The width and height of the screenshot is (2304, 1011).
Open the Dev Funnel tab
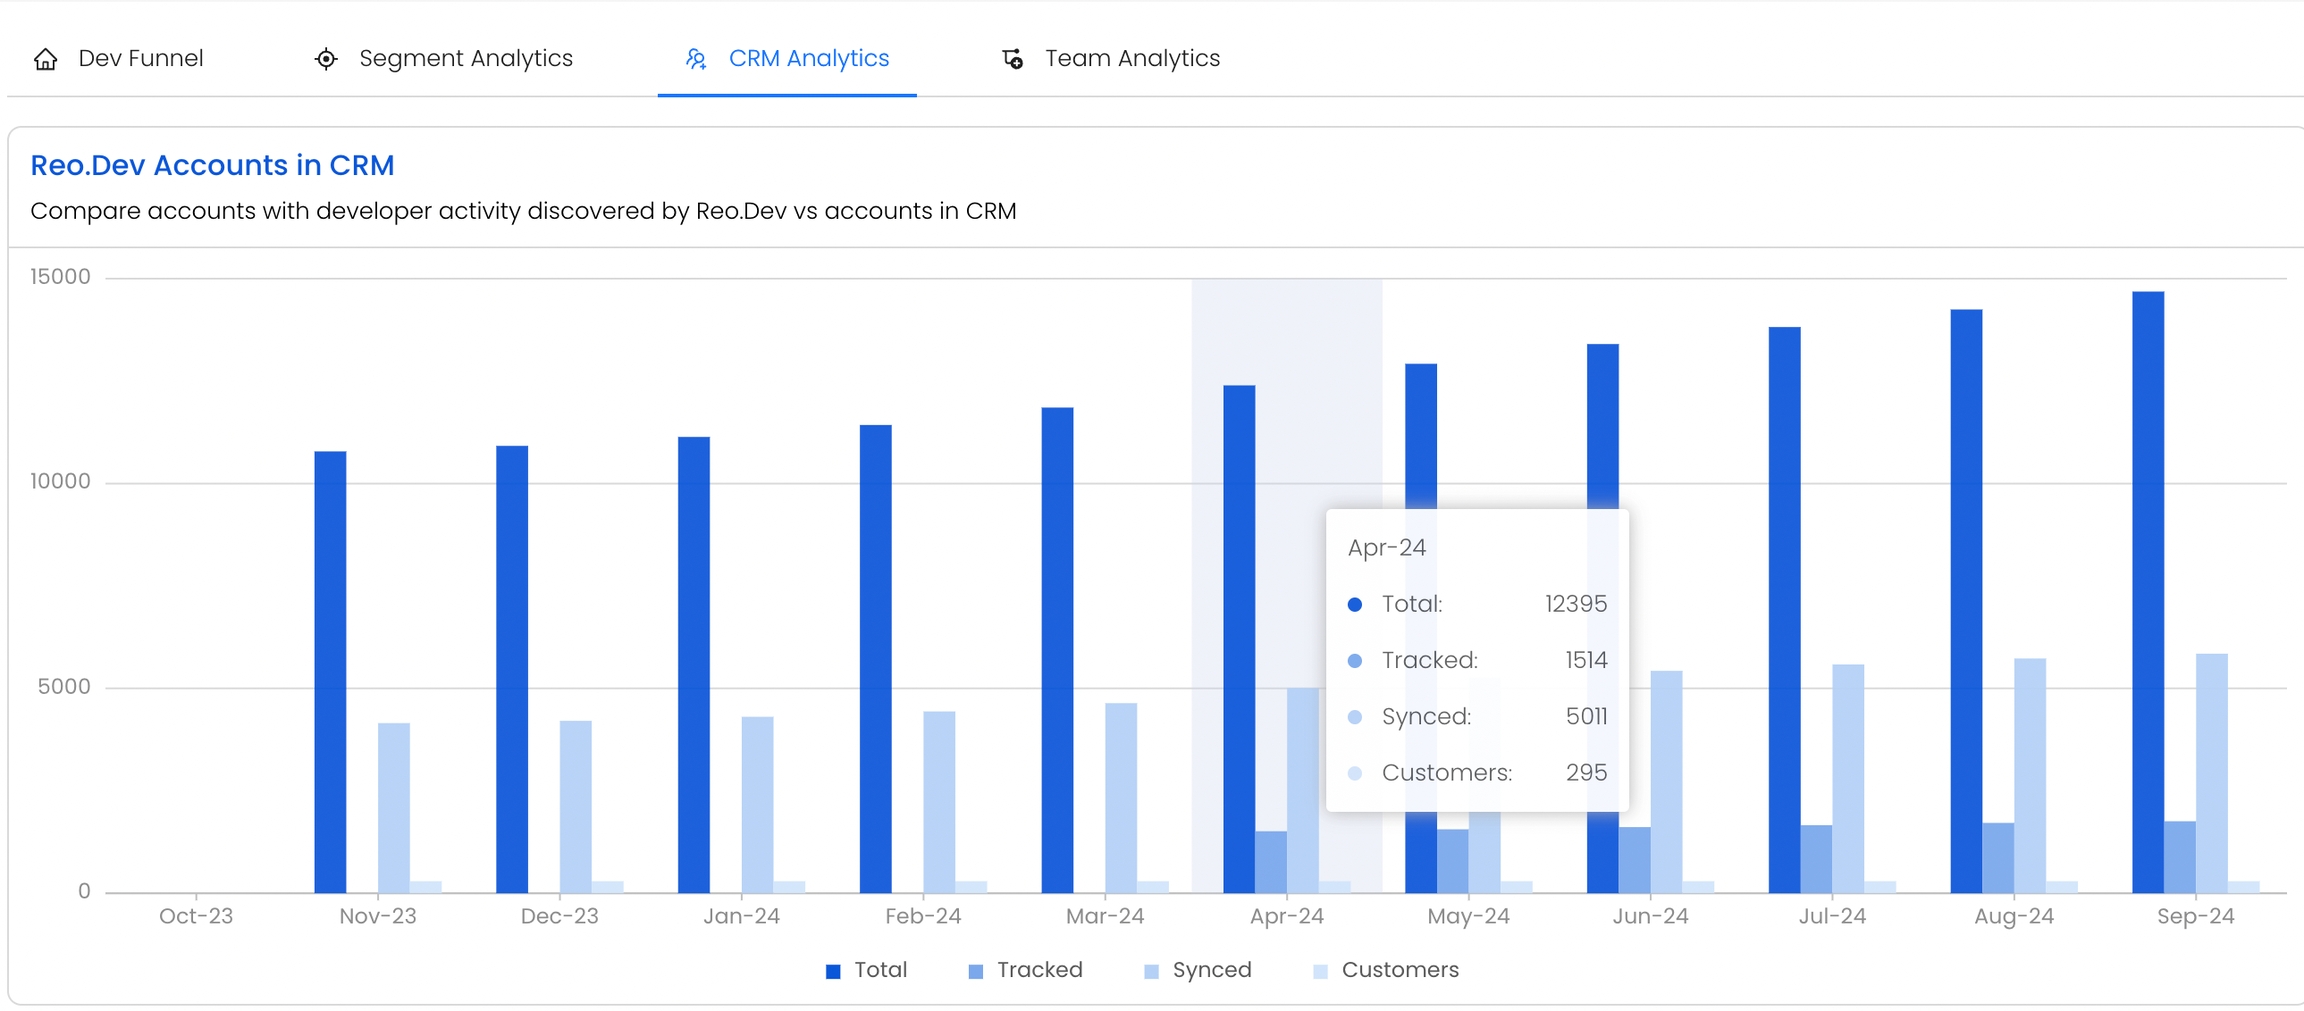coord(140,59)
